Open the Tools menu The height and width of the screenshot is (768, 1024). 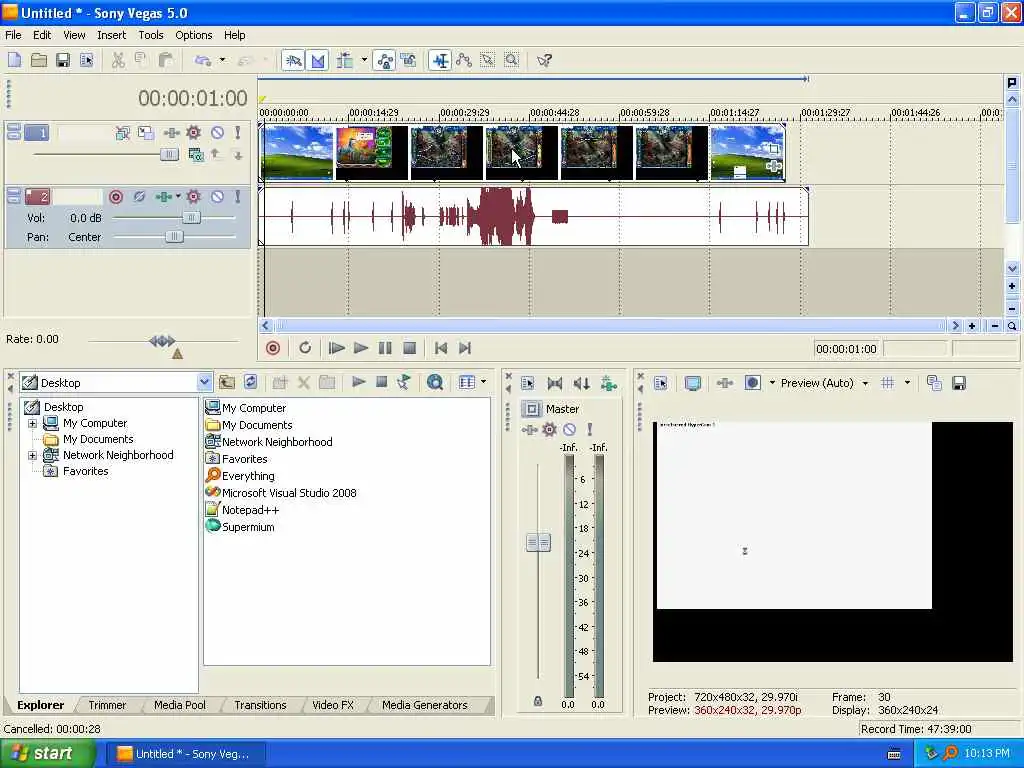pyautogui.click(x=151, y=35)
